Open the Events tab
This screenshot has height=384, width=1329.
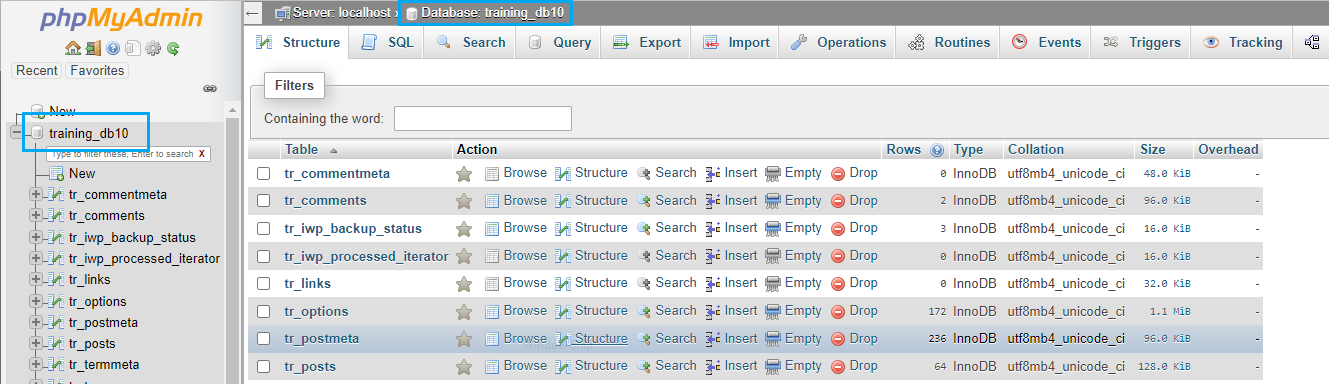point(1046,42)
